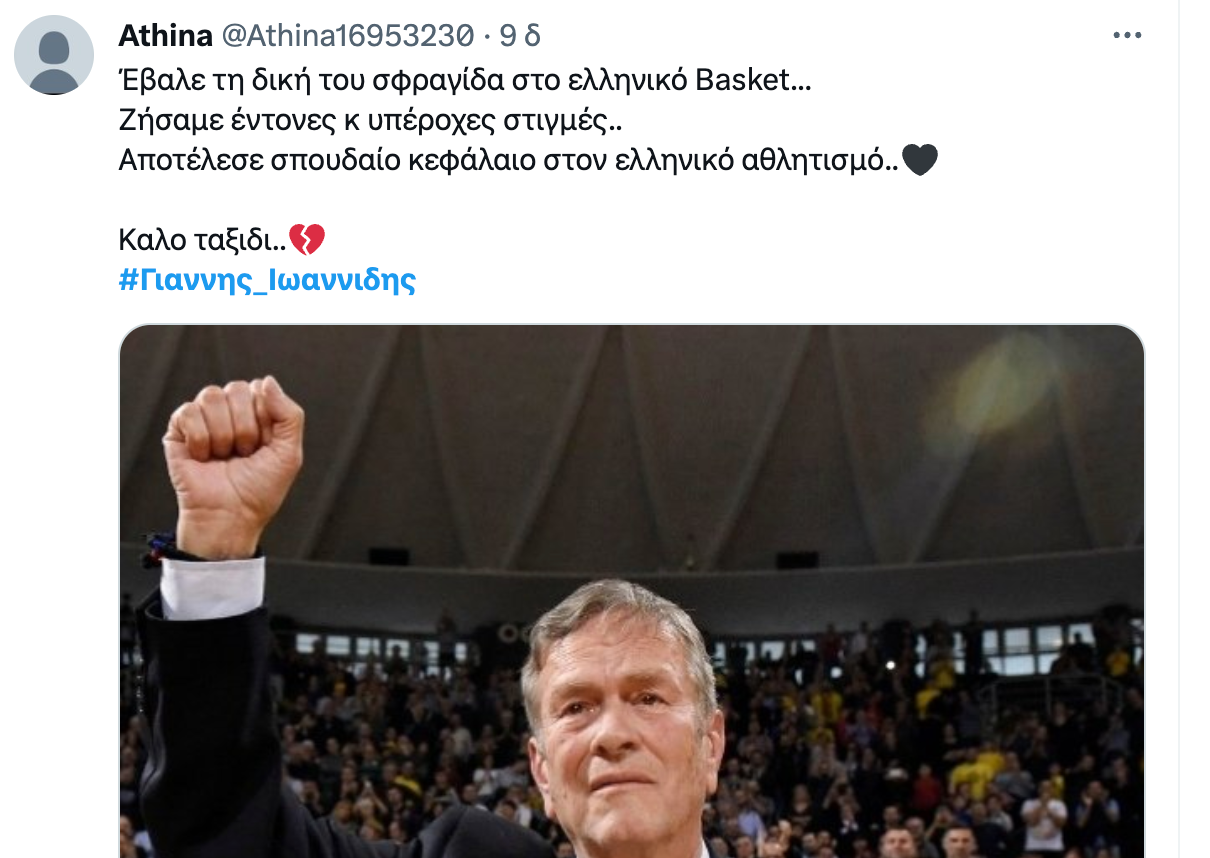Click the broken heart emoji
The width and height of the screenshot is (1210, 858).
coord(307,239)
